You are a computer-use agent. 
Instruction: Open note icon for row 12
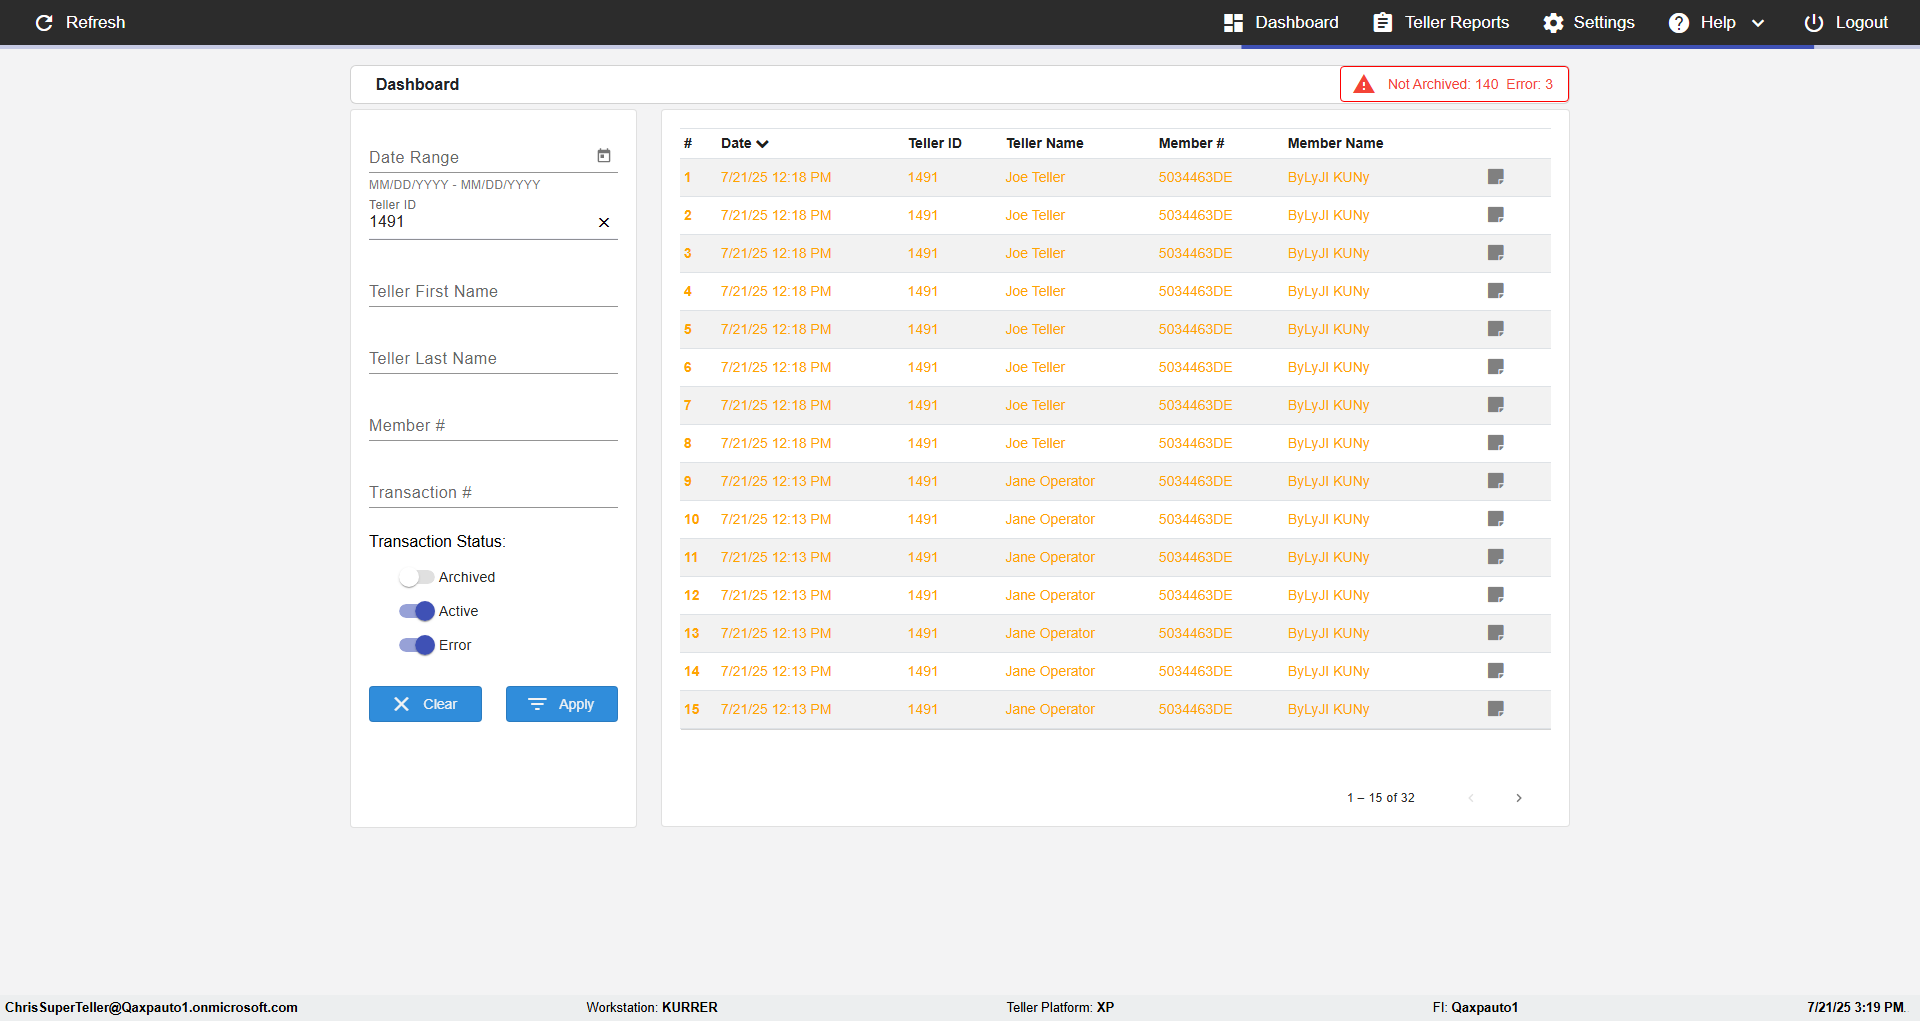1496,595
